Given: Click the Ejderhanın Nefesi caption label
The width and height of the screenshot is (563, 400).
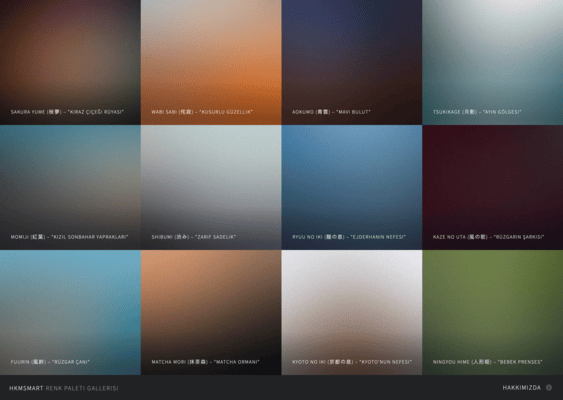Looking at the screenshot, I should click(x=349, y=237).
